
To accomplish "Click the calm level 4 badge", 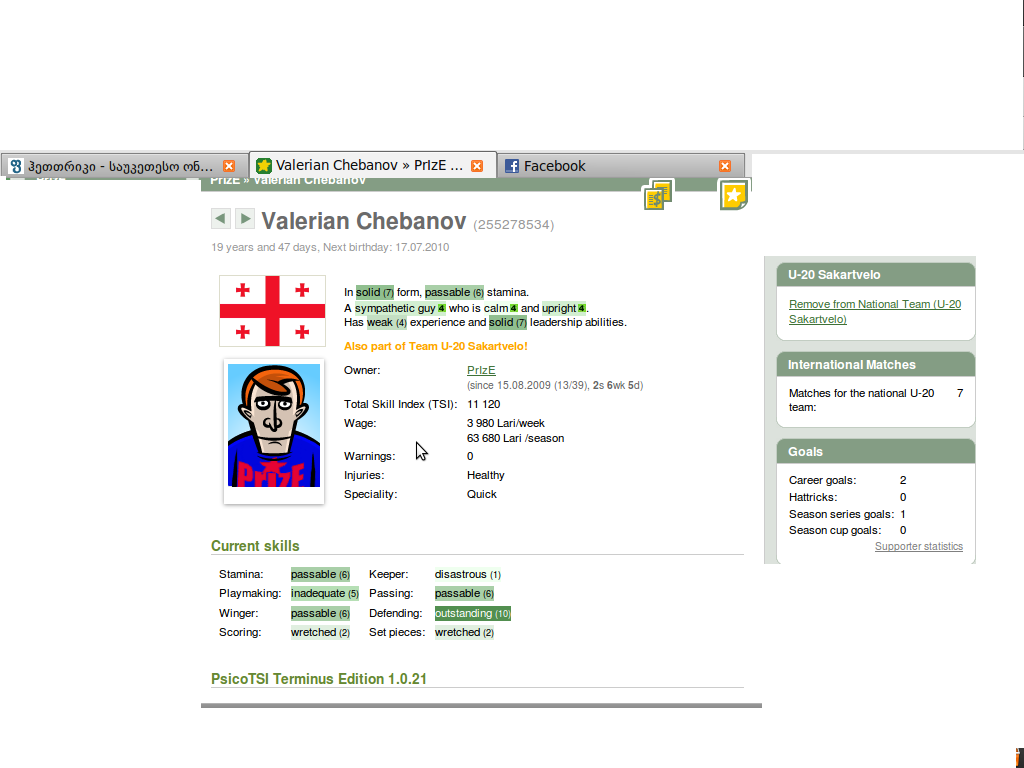I will [x=513, y=308].
